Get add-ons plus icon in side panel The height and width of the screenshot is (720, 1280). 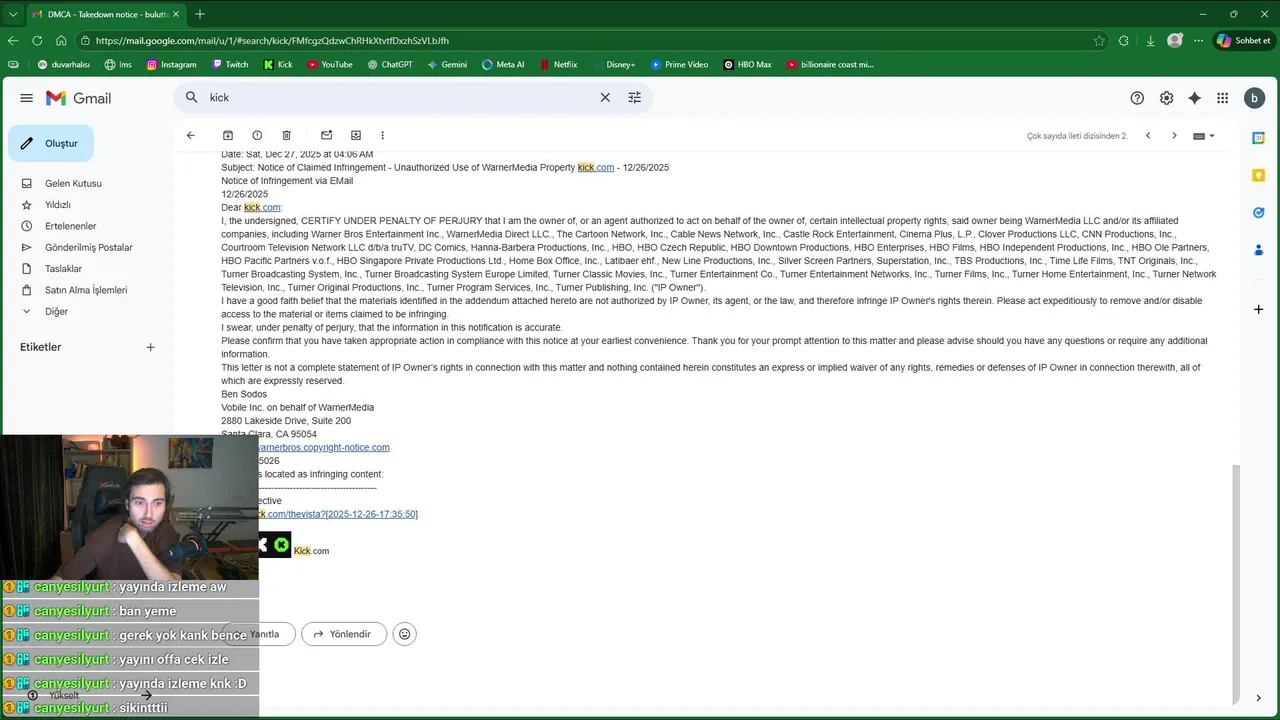click(x=1259, y=309)
